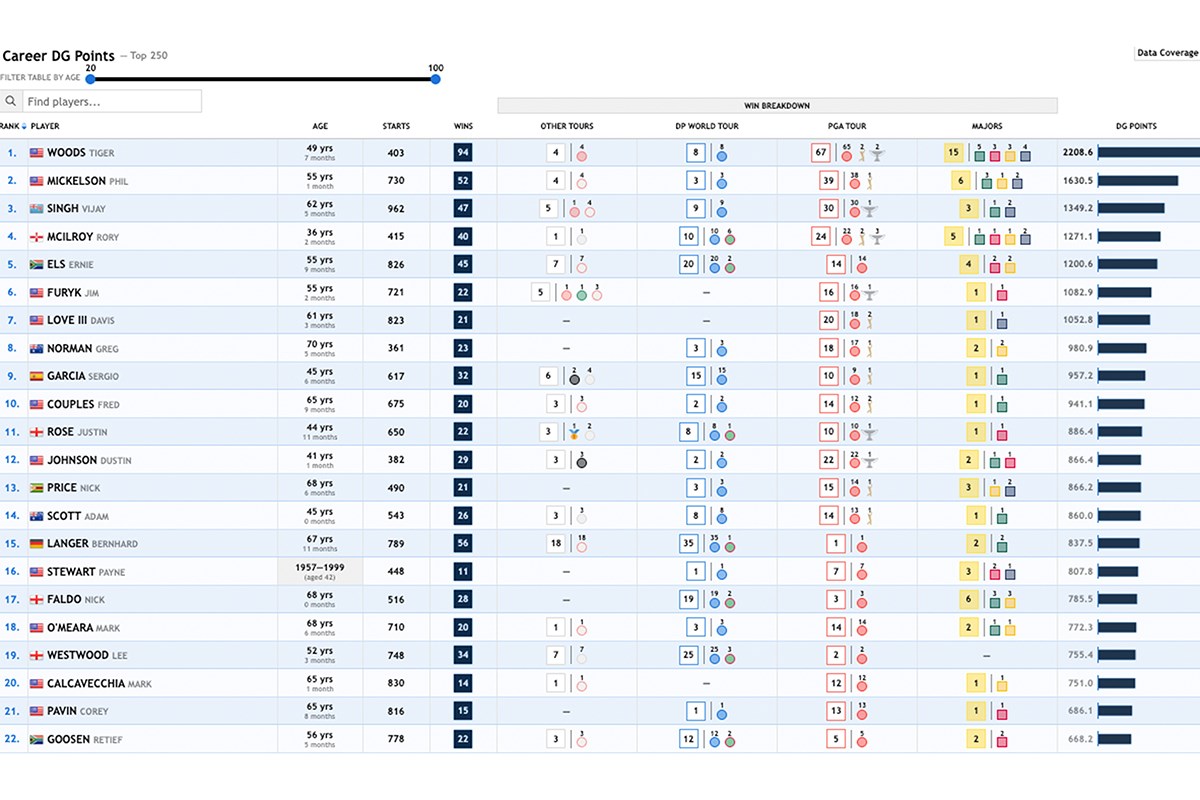The width and height of the screenshot is (1200, 800).
Task: Sort table by RANK column
Action: (x=11, y=126)
